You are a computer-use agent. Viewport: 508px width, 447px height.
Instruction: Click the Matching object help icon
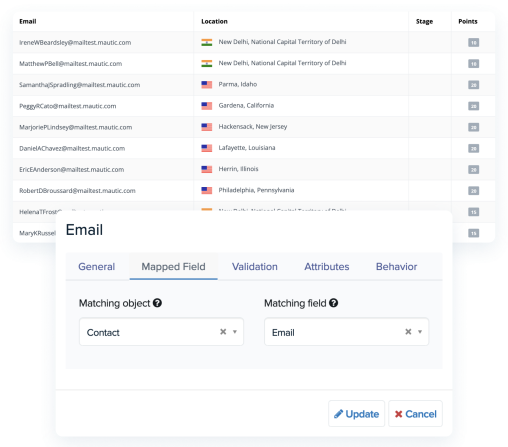tap(157, 303)
